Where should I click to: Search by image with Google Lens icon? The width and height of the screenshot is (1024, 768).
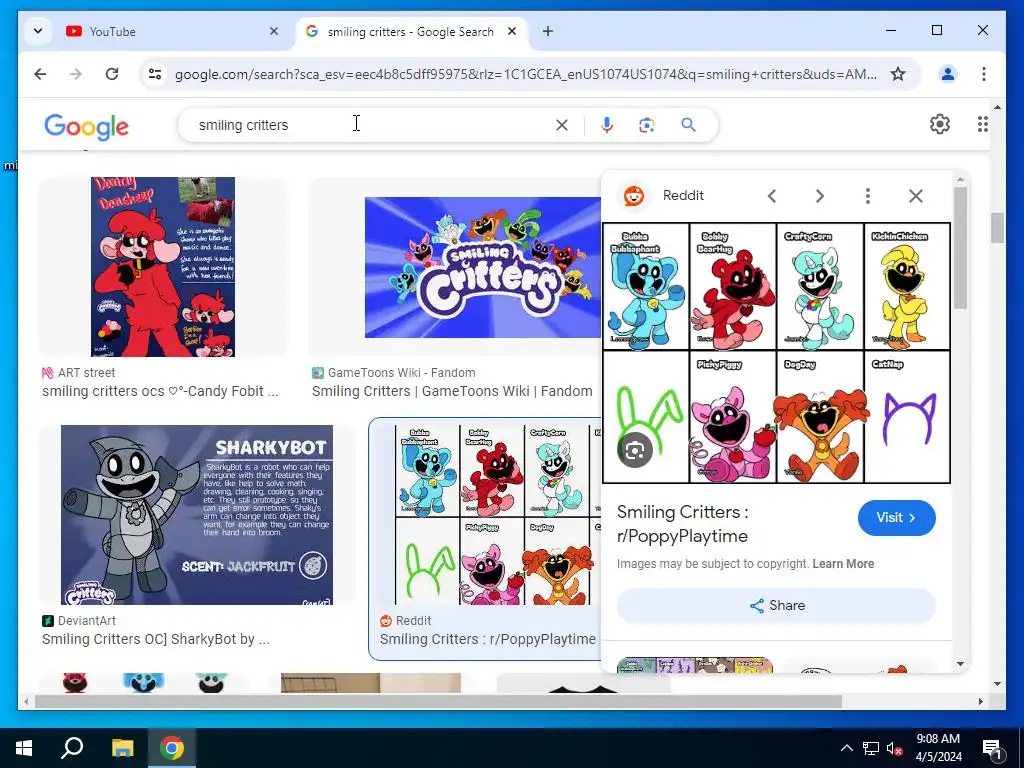647,125
